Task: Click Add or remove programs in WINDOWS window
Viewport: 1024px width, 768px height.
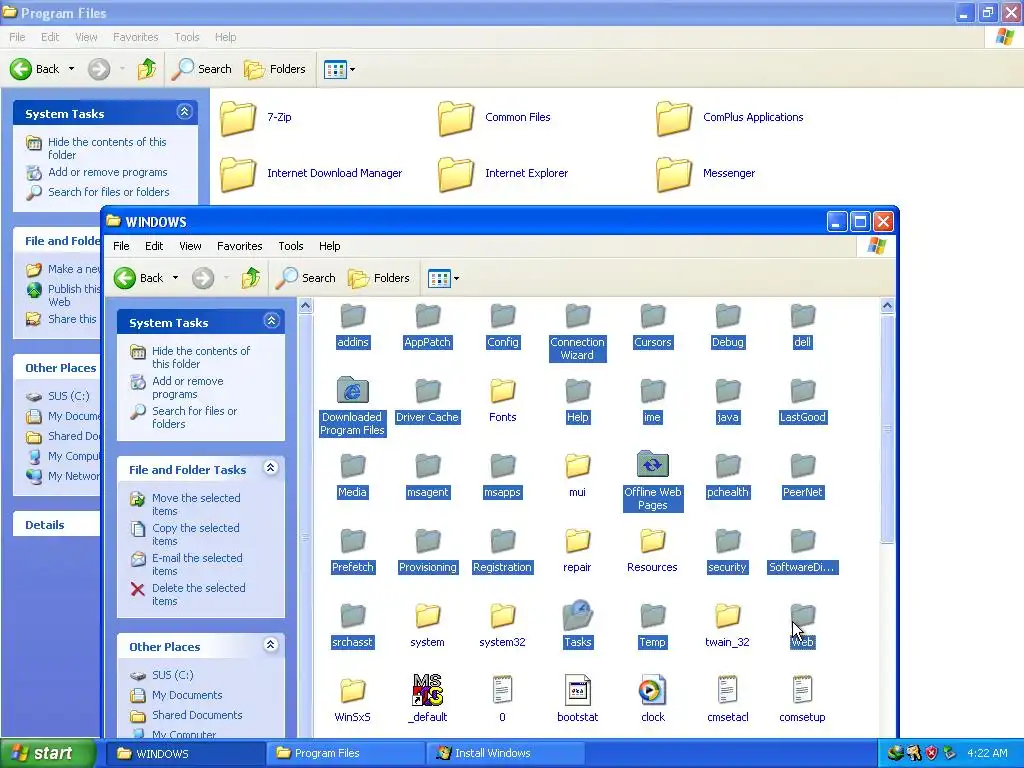Action: coord(187,388)
